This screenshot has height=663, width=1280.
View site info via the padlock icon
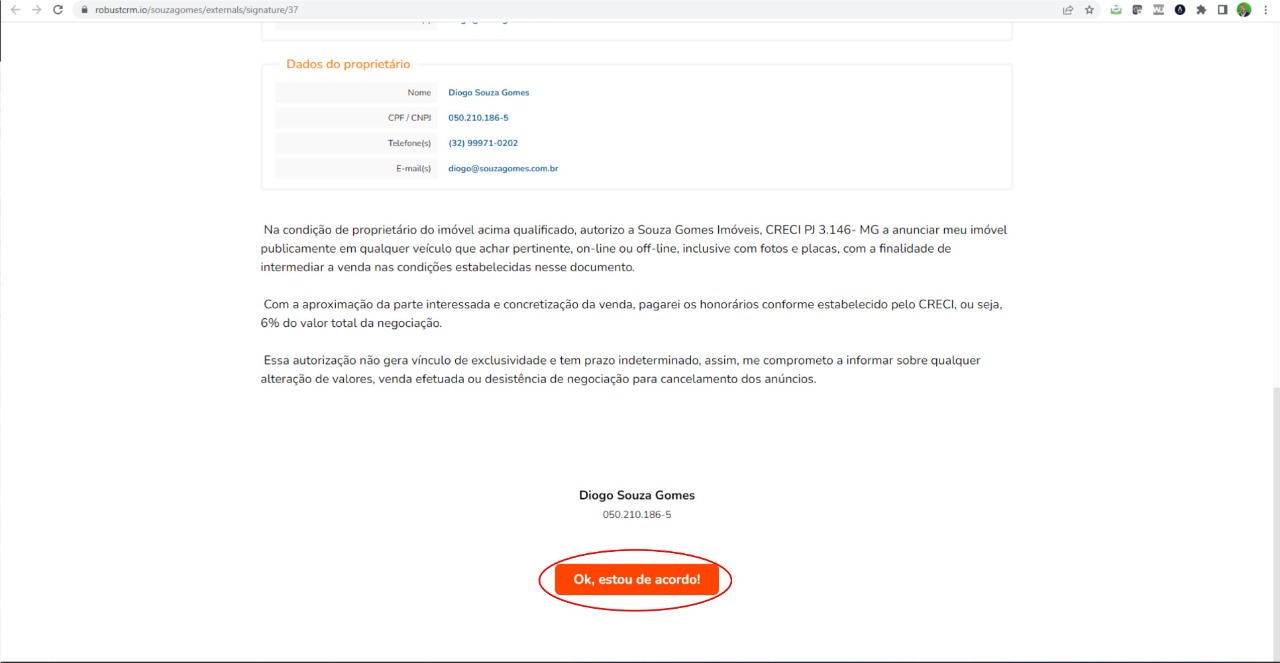pos(84,10)
